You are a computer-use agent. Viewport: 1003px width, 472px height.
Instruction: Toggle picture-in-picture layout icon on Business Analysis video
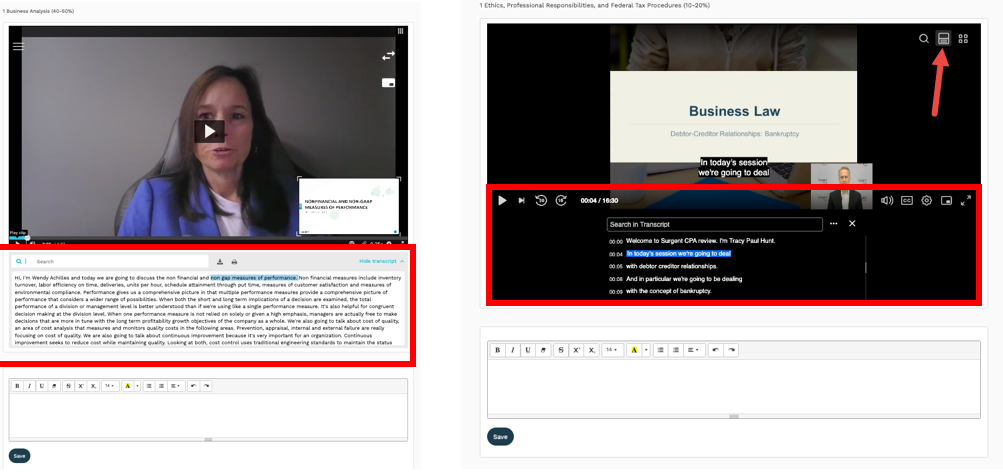[x=388, y=83]
